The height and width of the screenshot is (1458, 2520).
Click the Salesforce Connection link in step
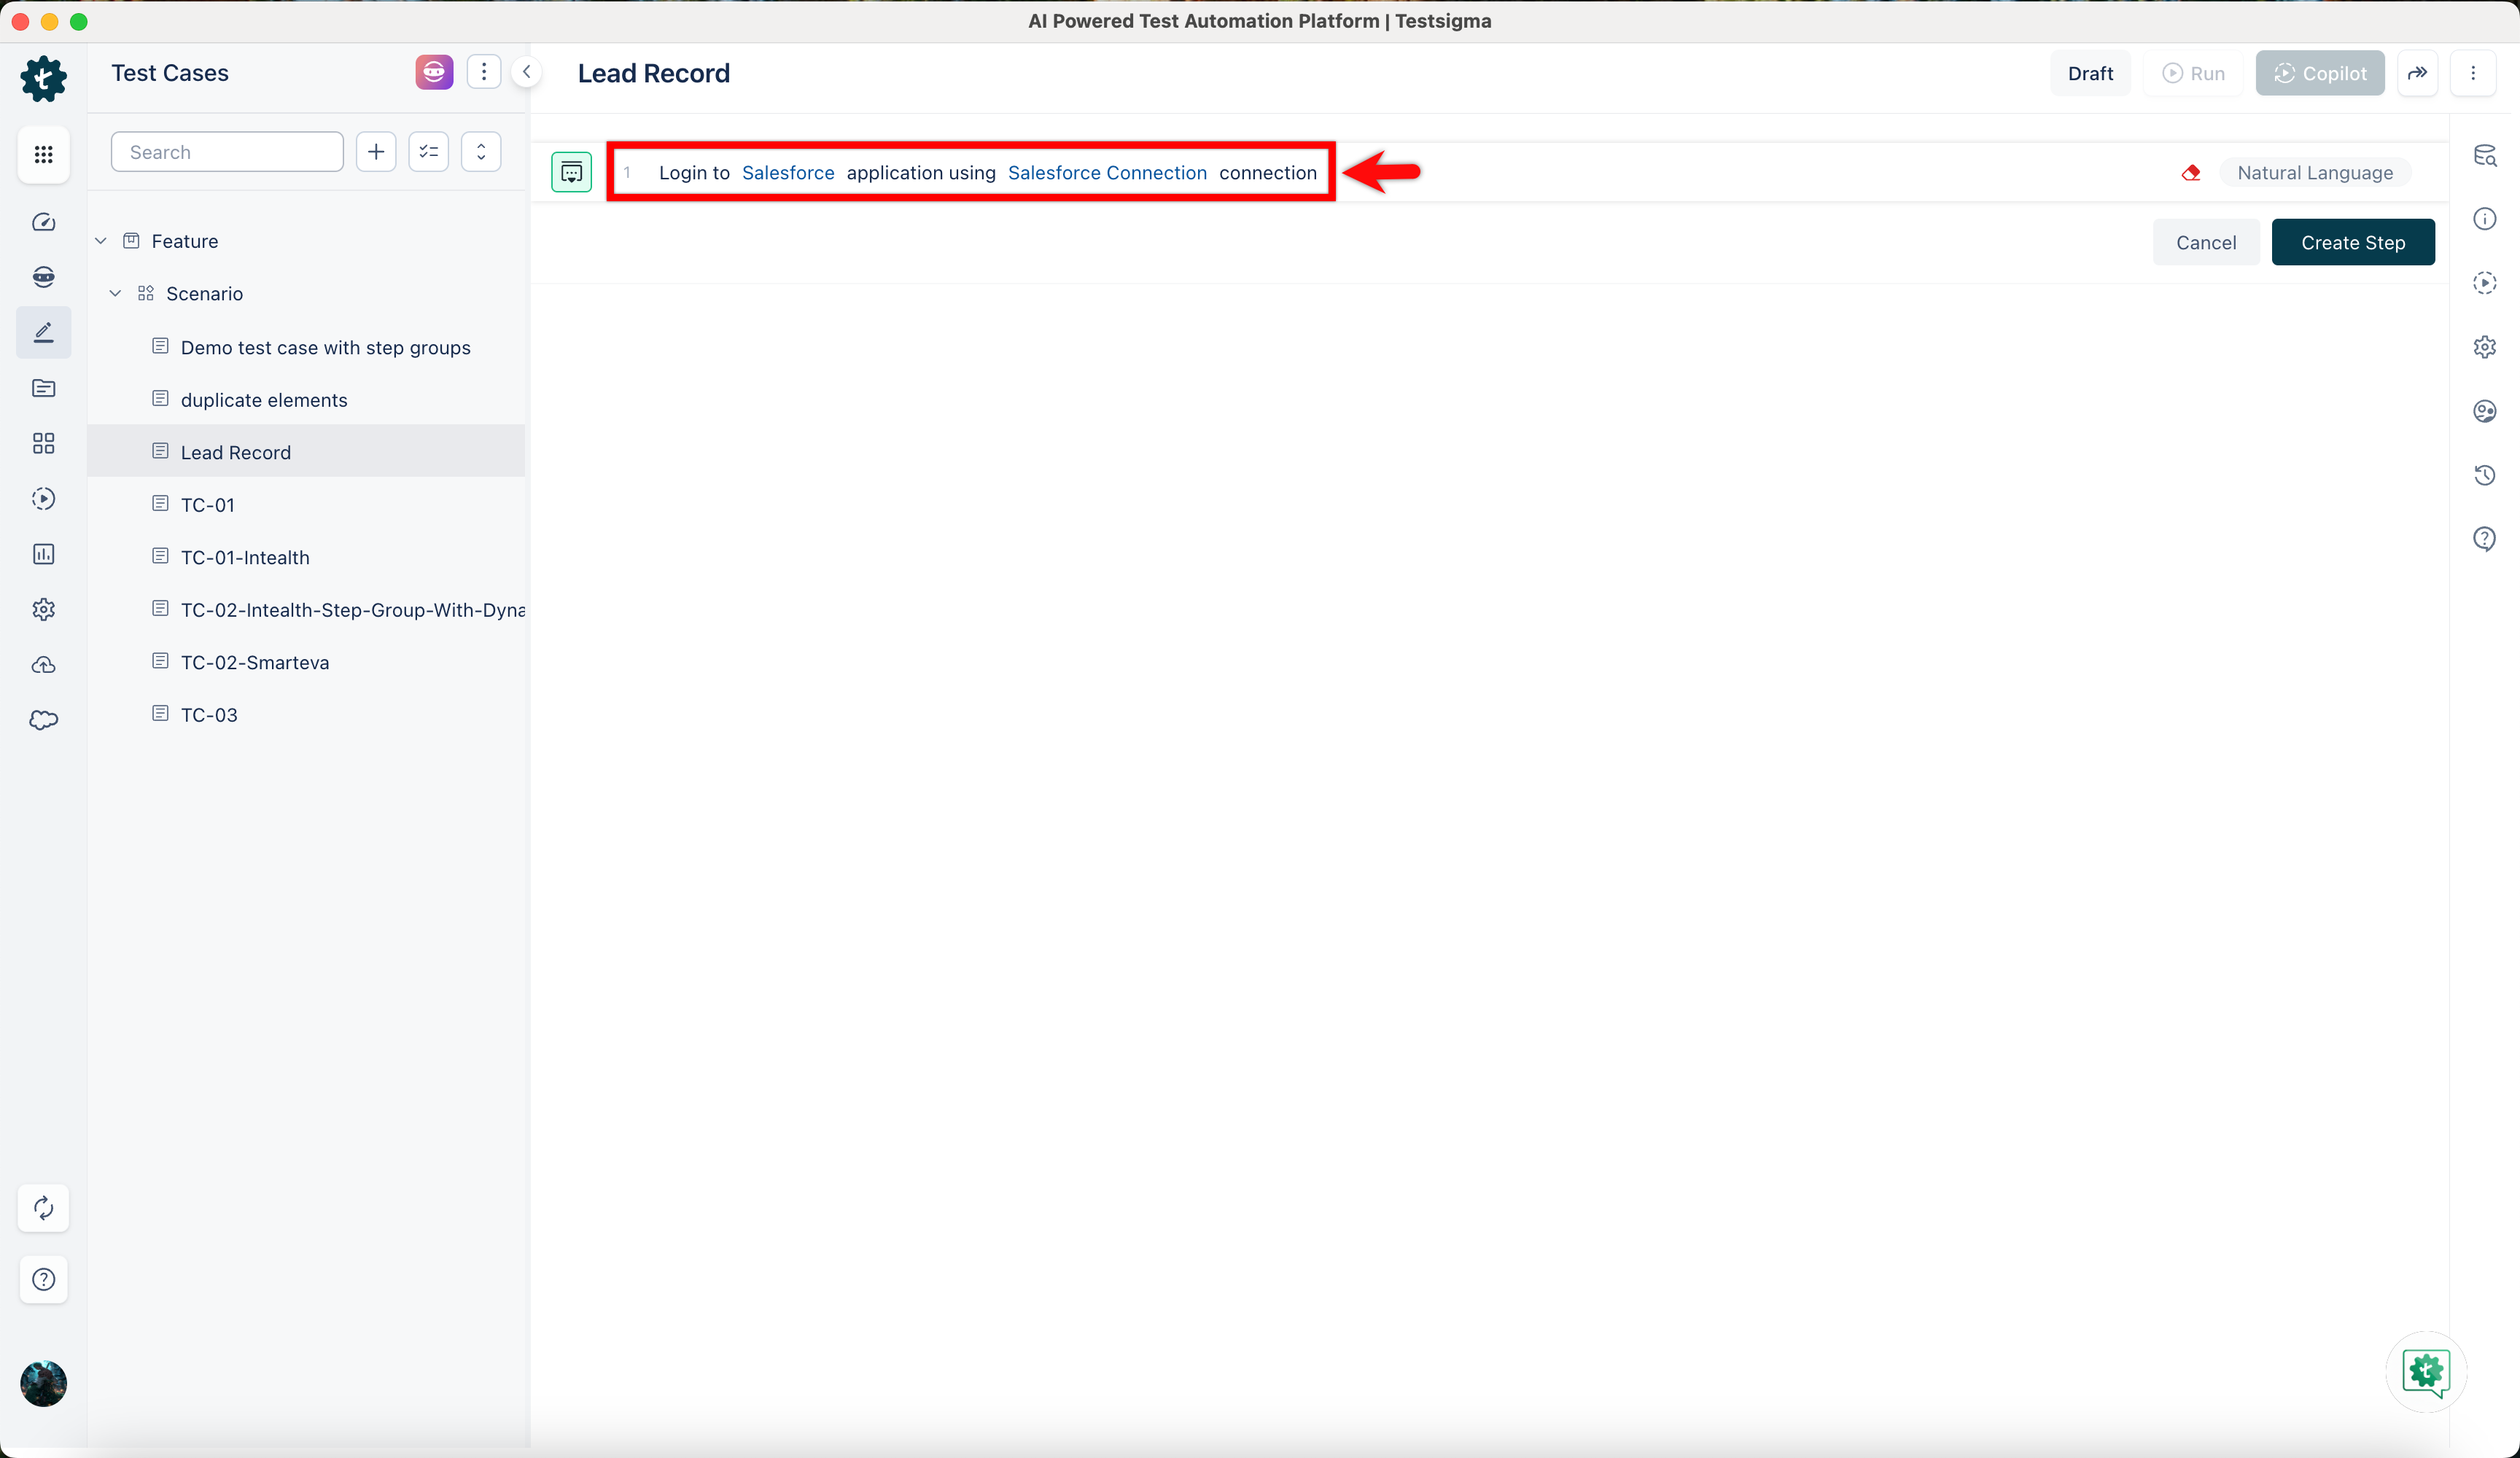click(x=1107, y=173)
